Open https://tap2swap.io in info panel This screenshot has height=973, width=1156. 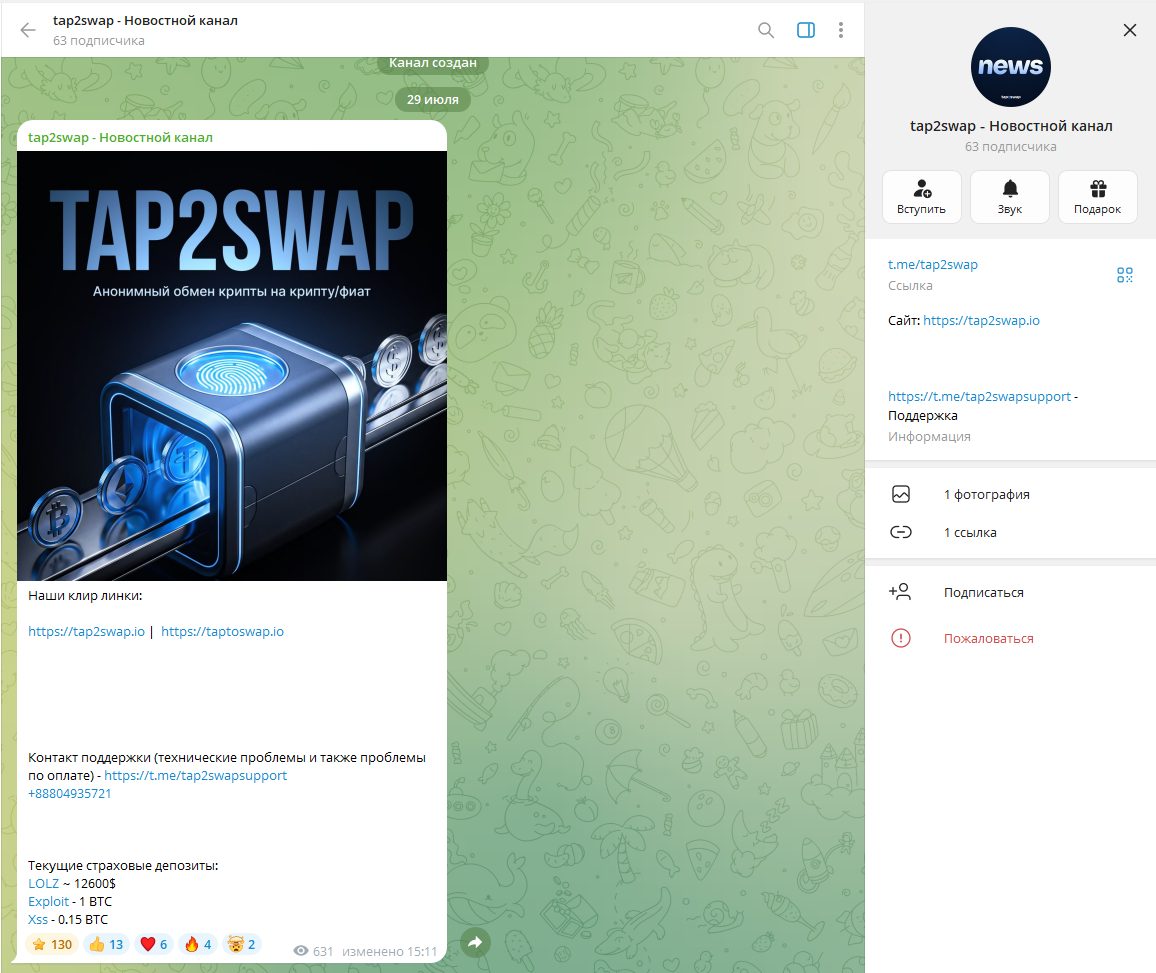pos(981,321)
